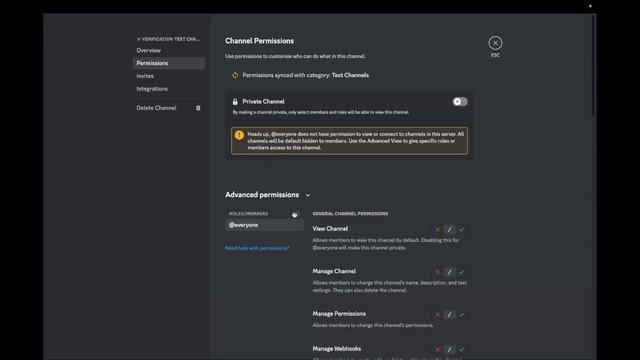Click the Manage Webhooks permission title

point(337,349)
